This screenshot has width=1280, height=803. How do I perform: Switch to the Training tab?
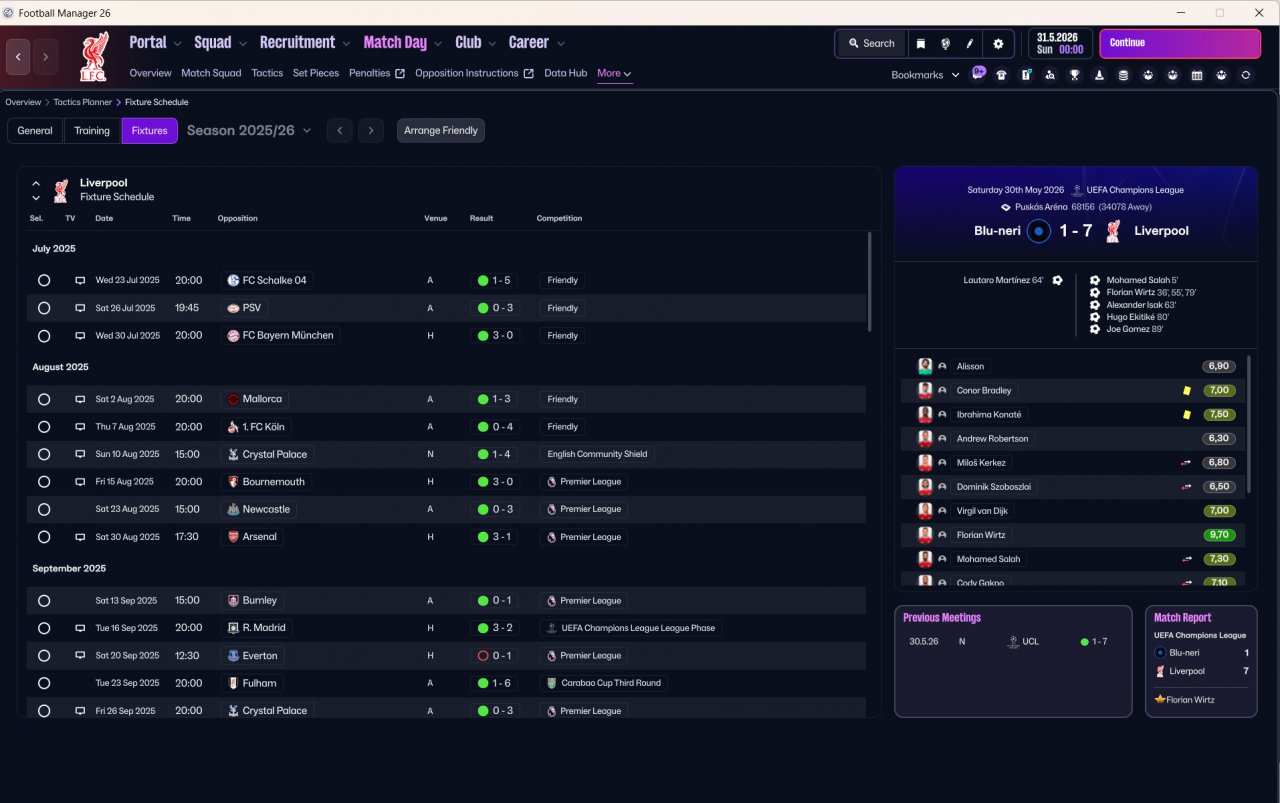[92, 131]
